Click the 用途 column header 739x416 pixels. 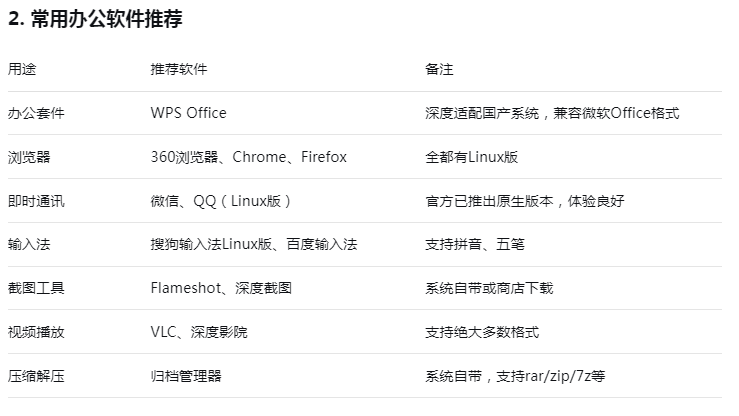[22, 69]
